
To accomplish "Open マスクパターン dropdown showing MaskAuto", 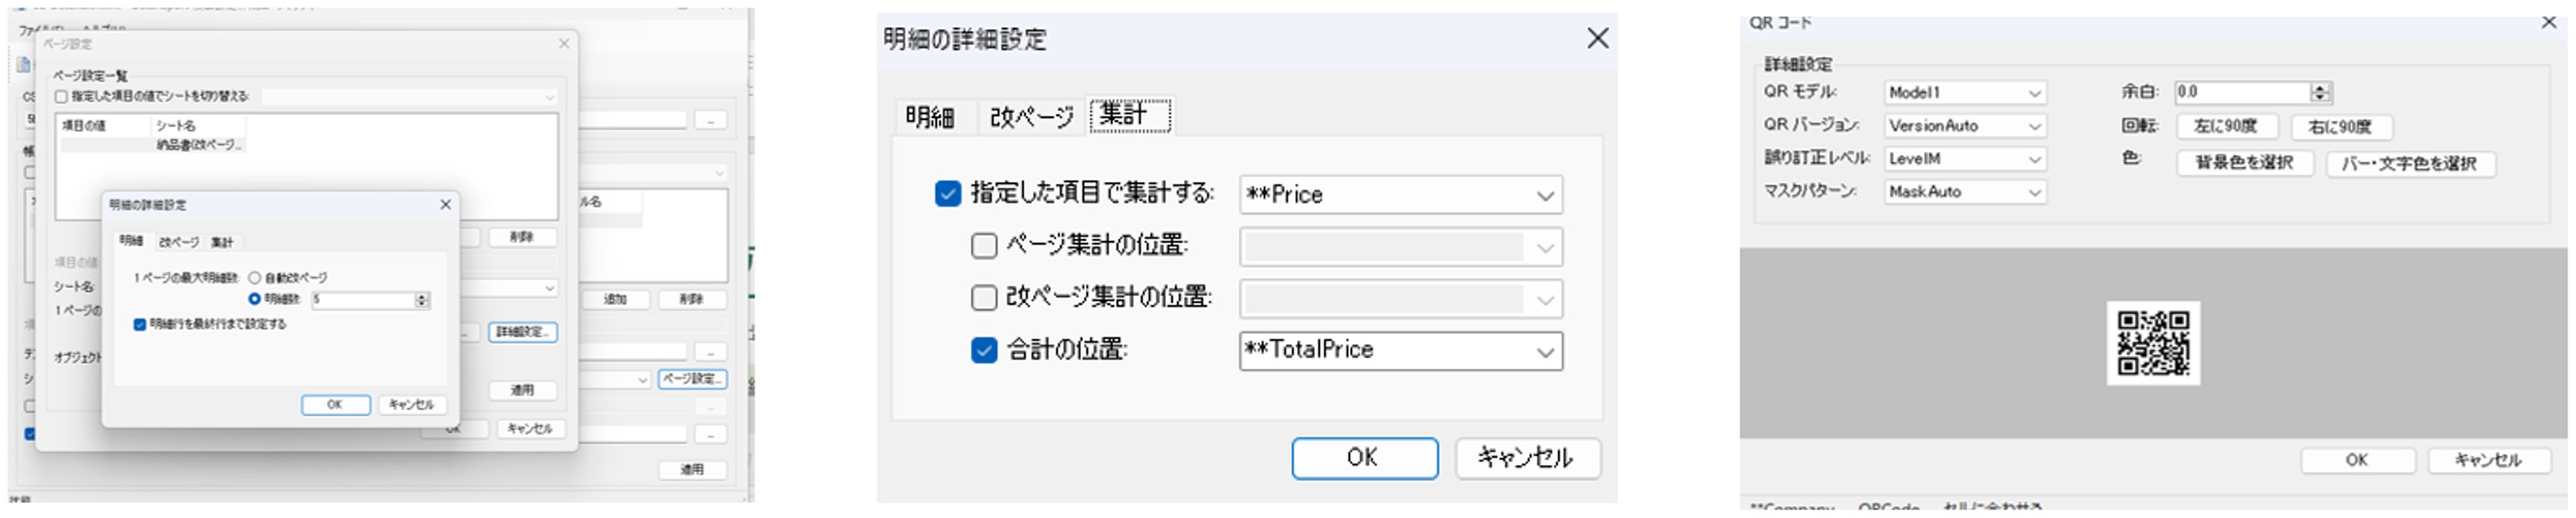I will point(1964,191).
